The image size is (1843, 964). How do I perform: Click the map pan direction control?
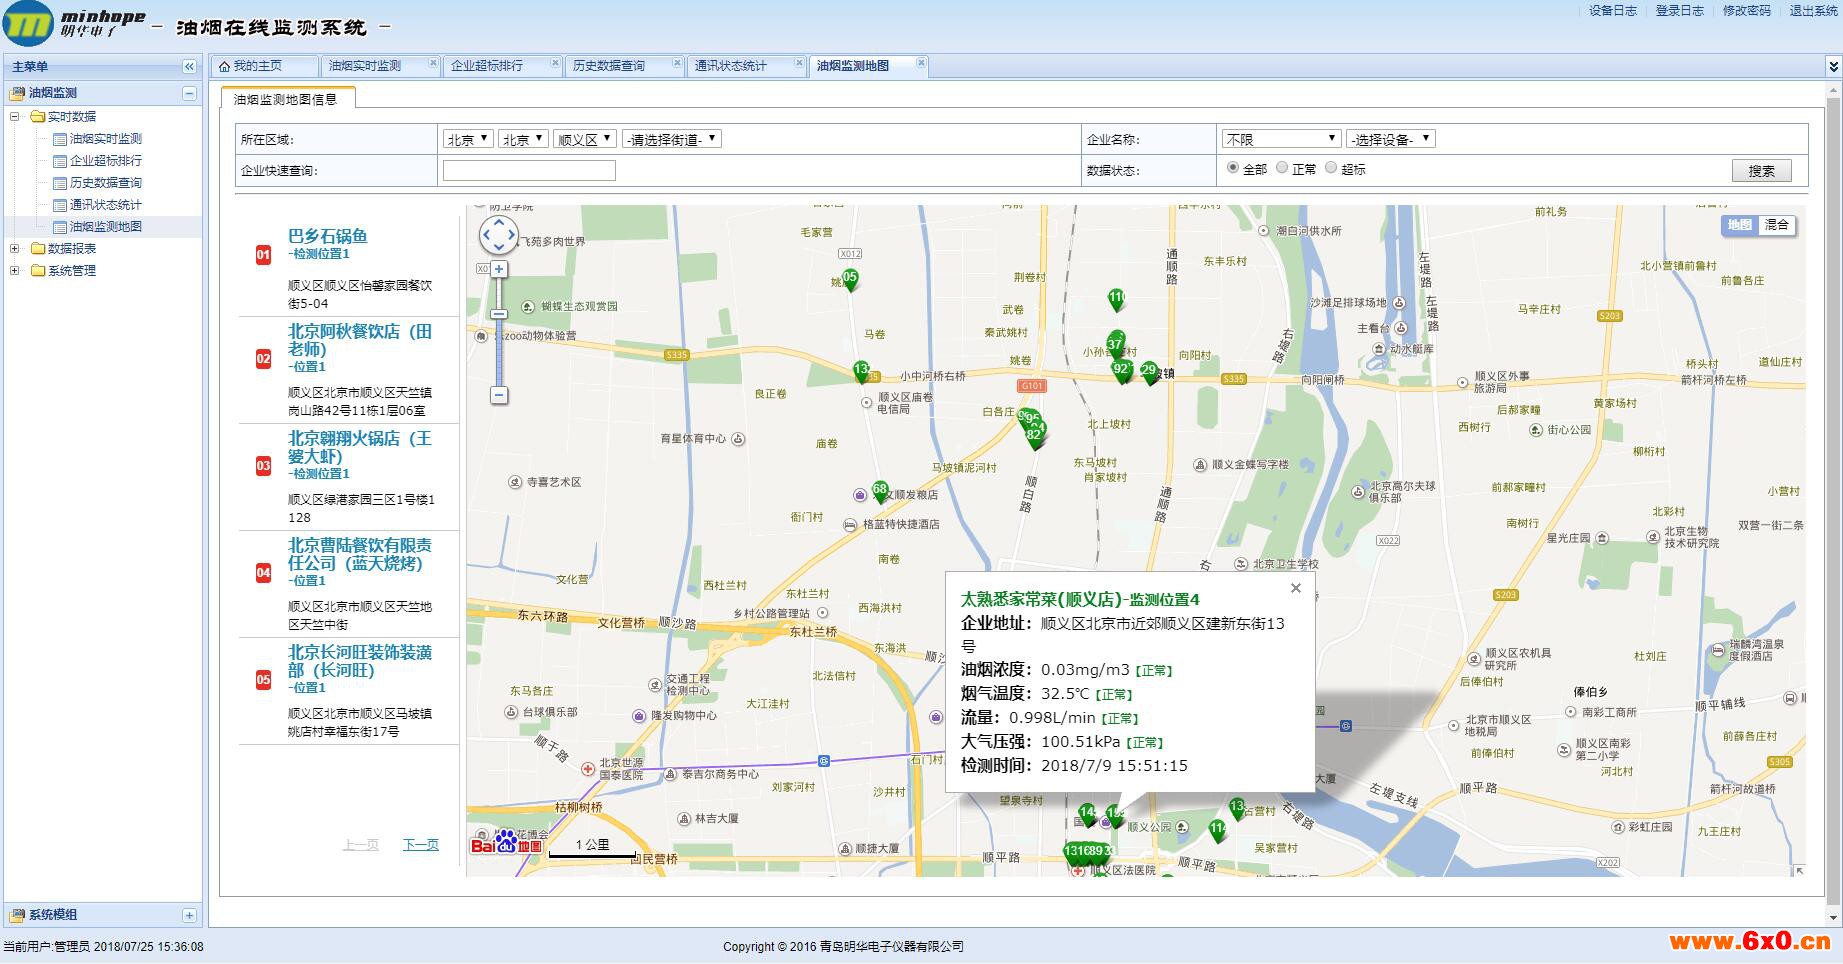click(x=499, y=236)
